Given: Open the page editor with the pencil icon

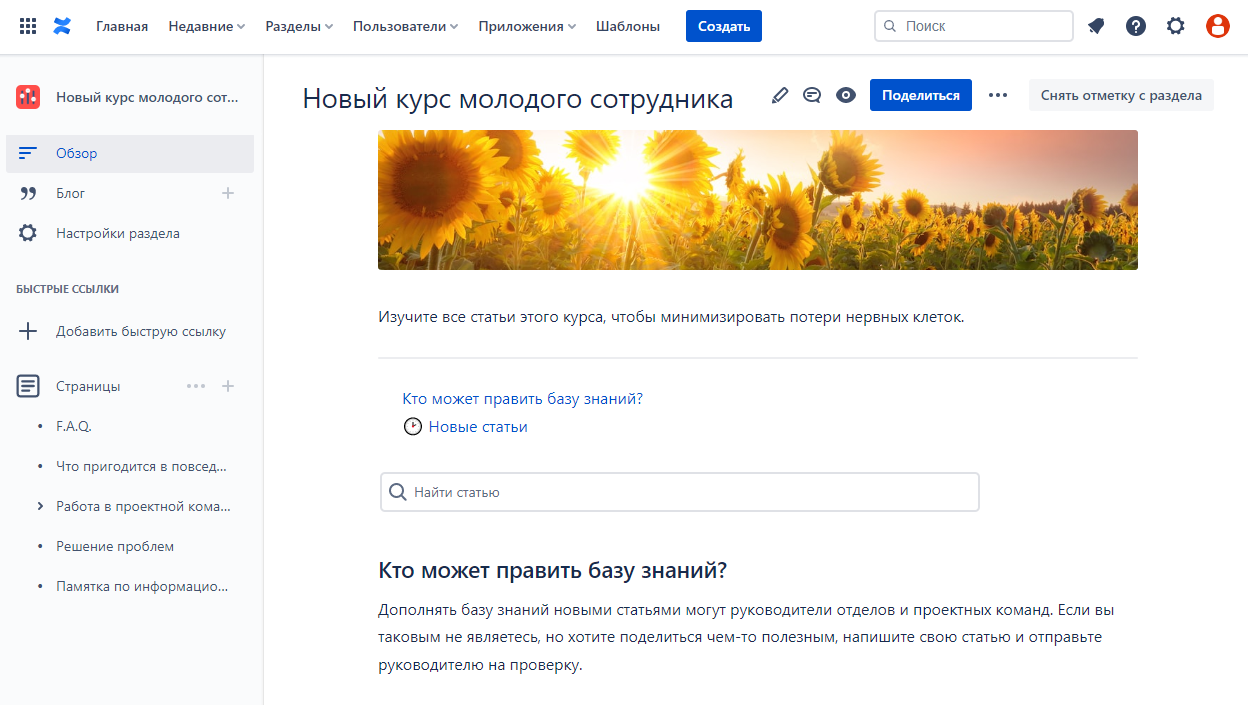Looking at the screenshot, I should (x=779, y=94).
